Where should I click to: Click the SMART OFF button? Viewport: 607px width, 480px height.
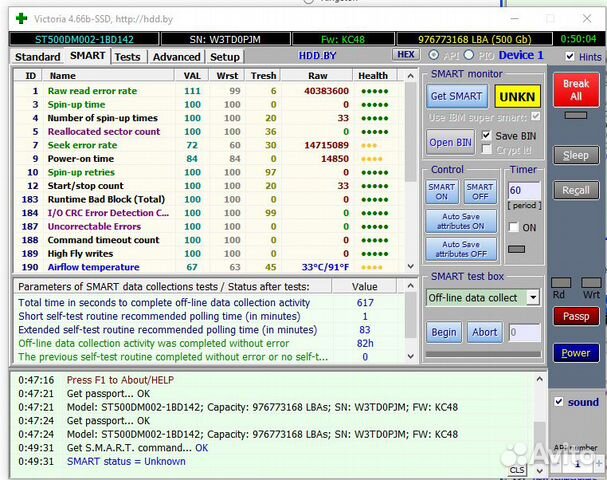click(480, 192)
